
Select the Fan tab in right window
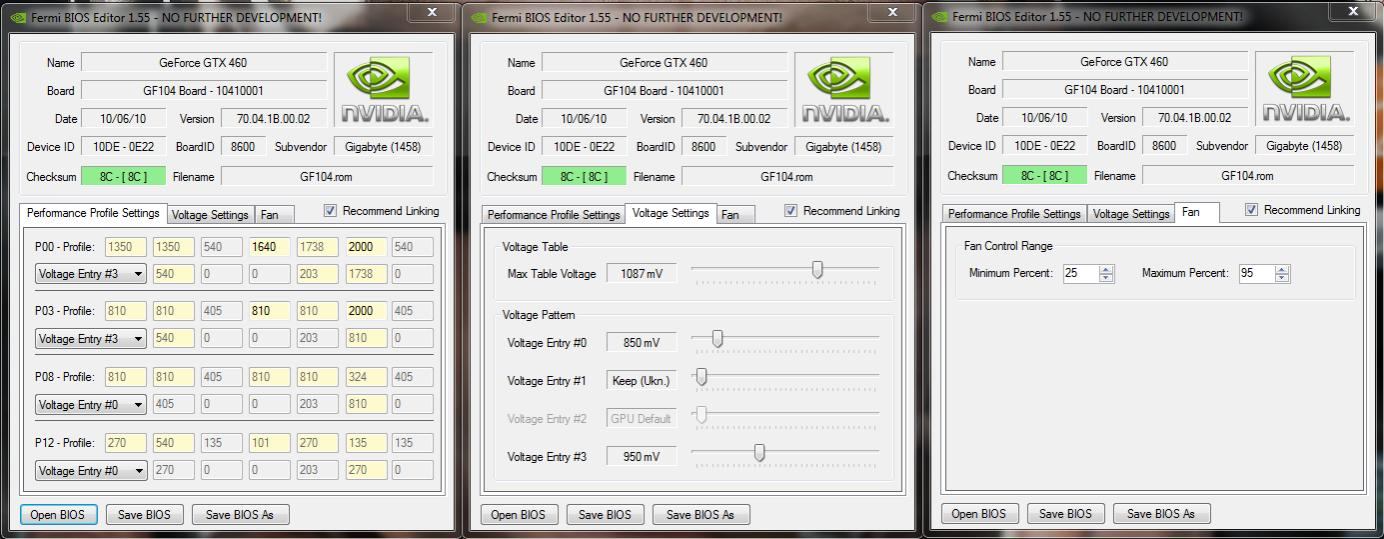(1196, 212)
